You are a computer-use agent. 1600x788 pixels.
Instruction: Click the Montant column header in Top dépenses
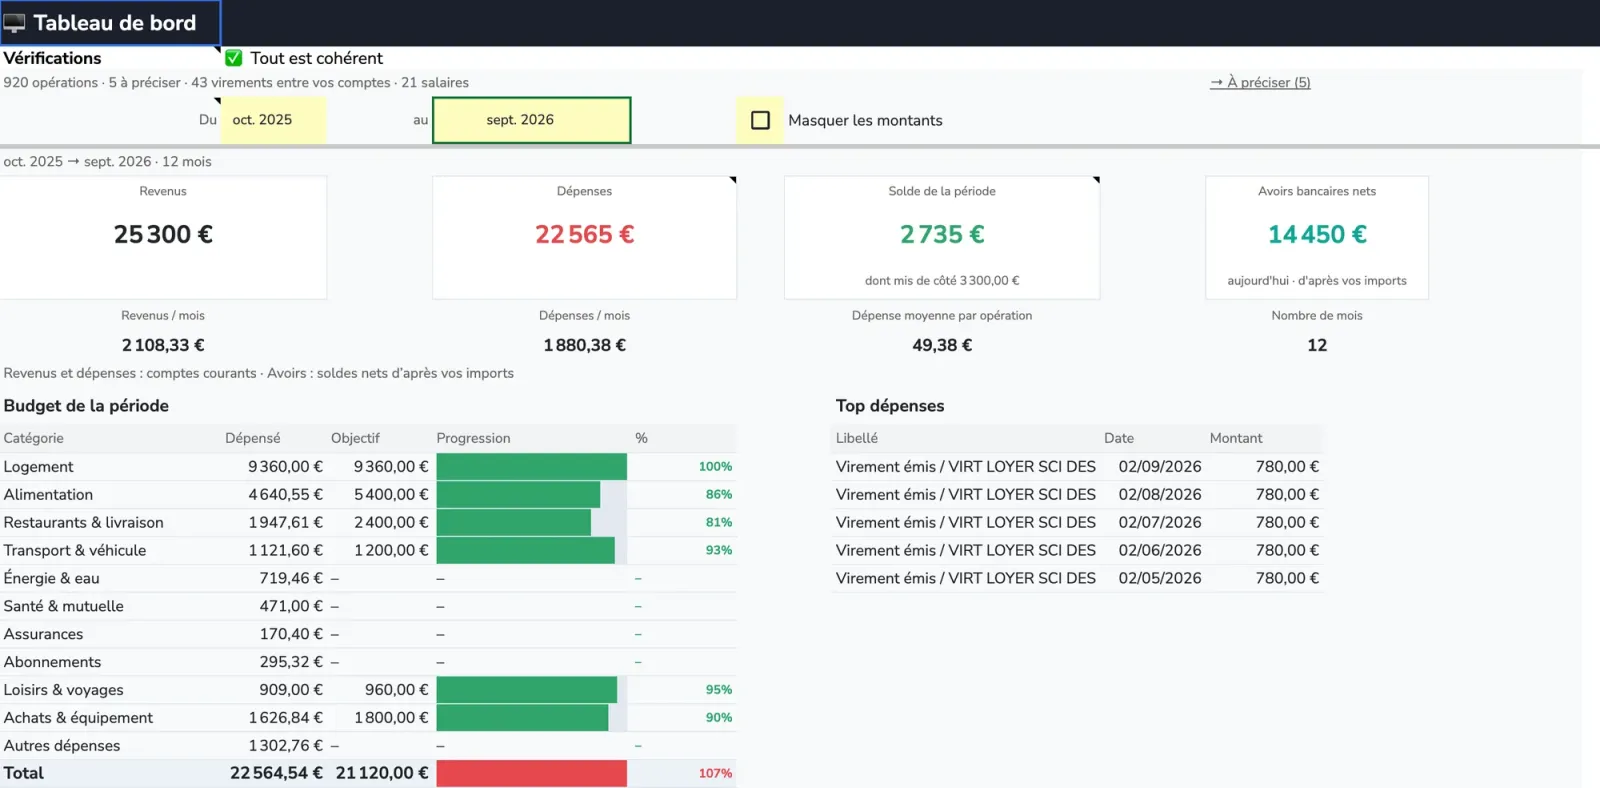[x=1236, y=438]
